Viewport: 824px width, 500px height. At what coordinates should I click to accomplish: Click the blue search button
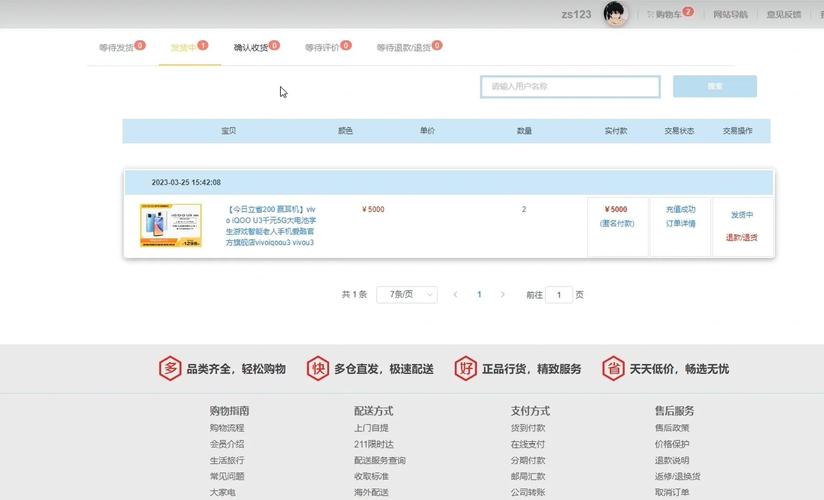[715, 86]
